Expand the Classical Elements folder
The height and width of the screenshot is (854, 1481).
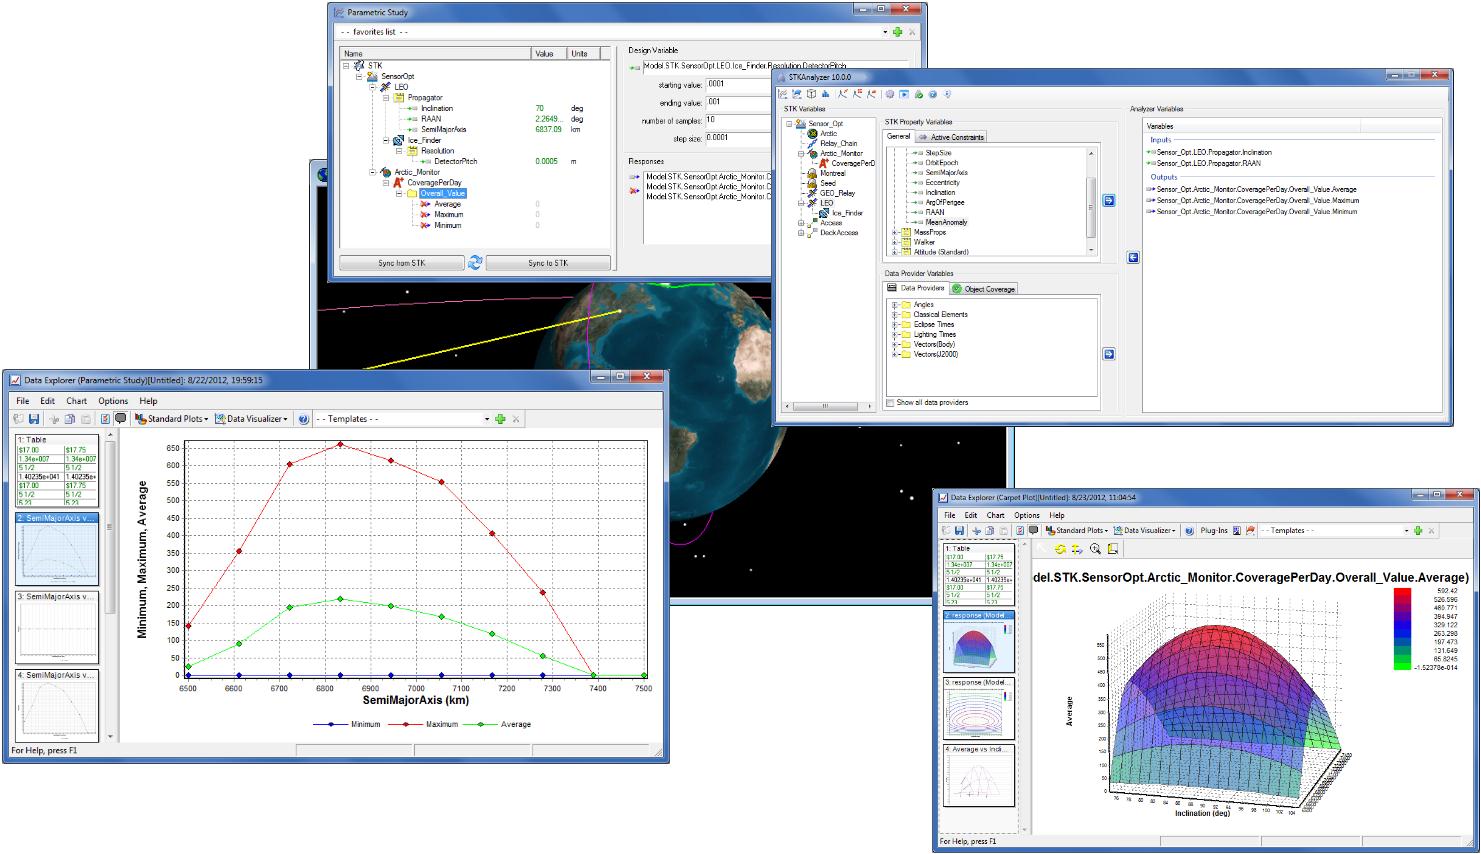click(x=895, y=315)
